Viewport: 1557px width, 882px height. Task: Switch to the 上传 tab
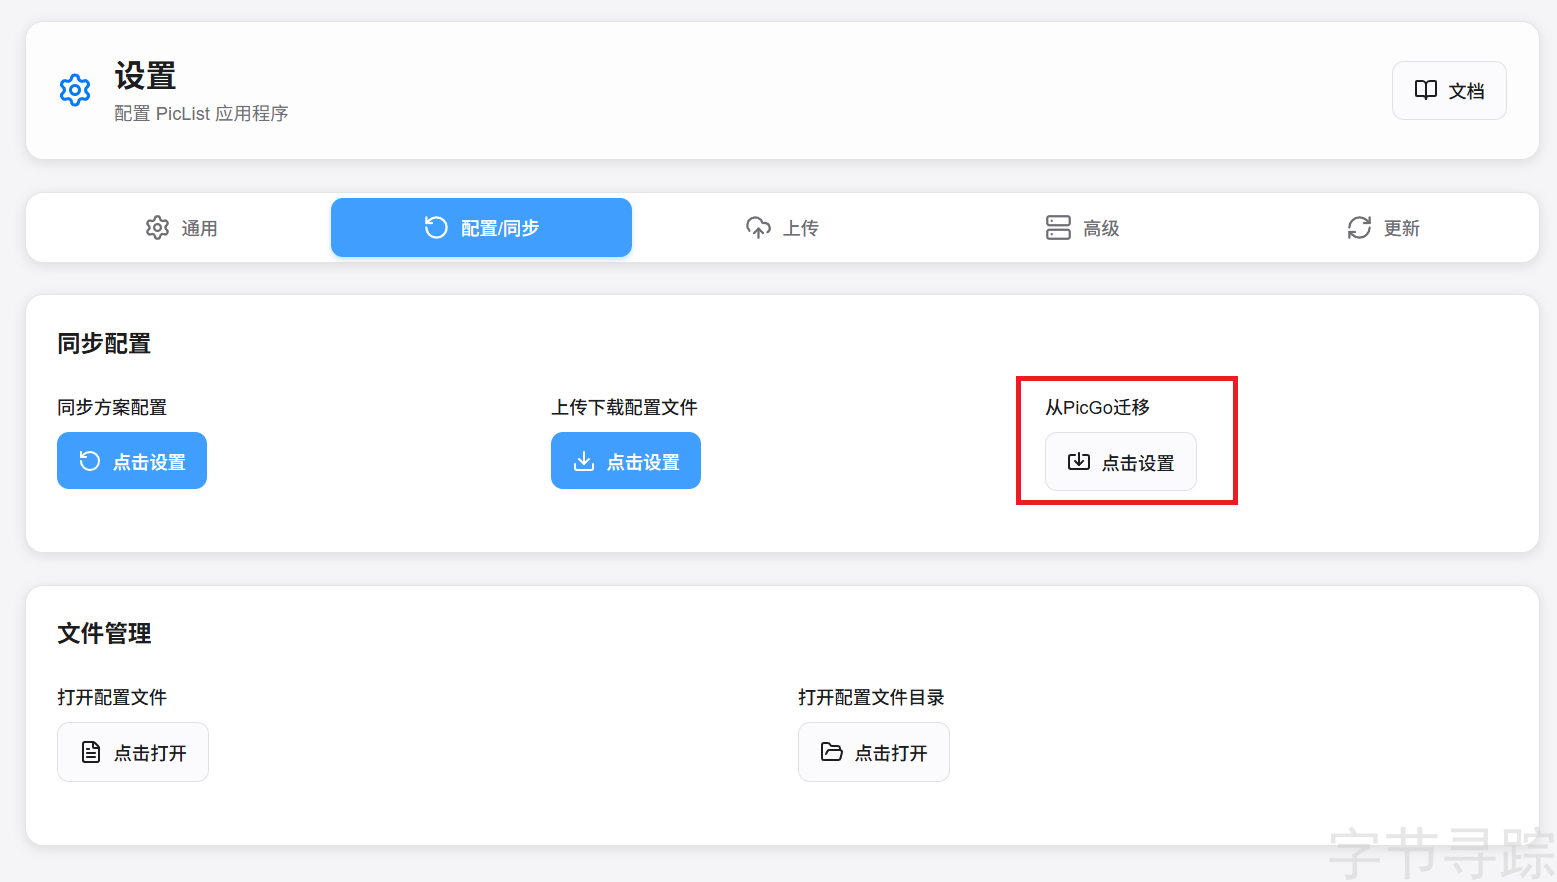tap(782, 228)
